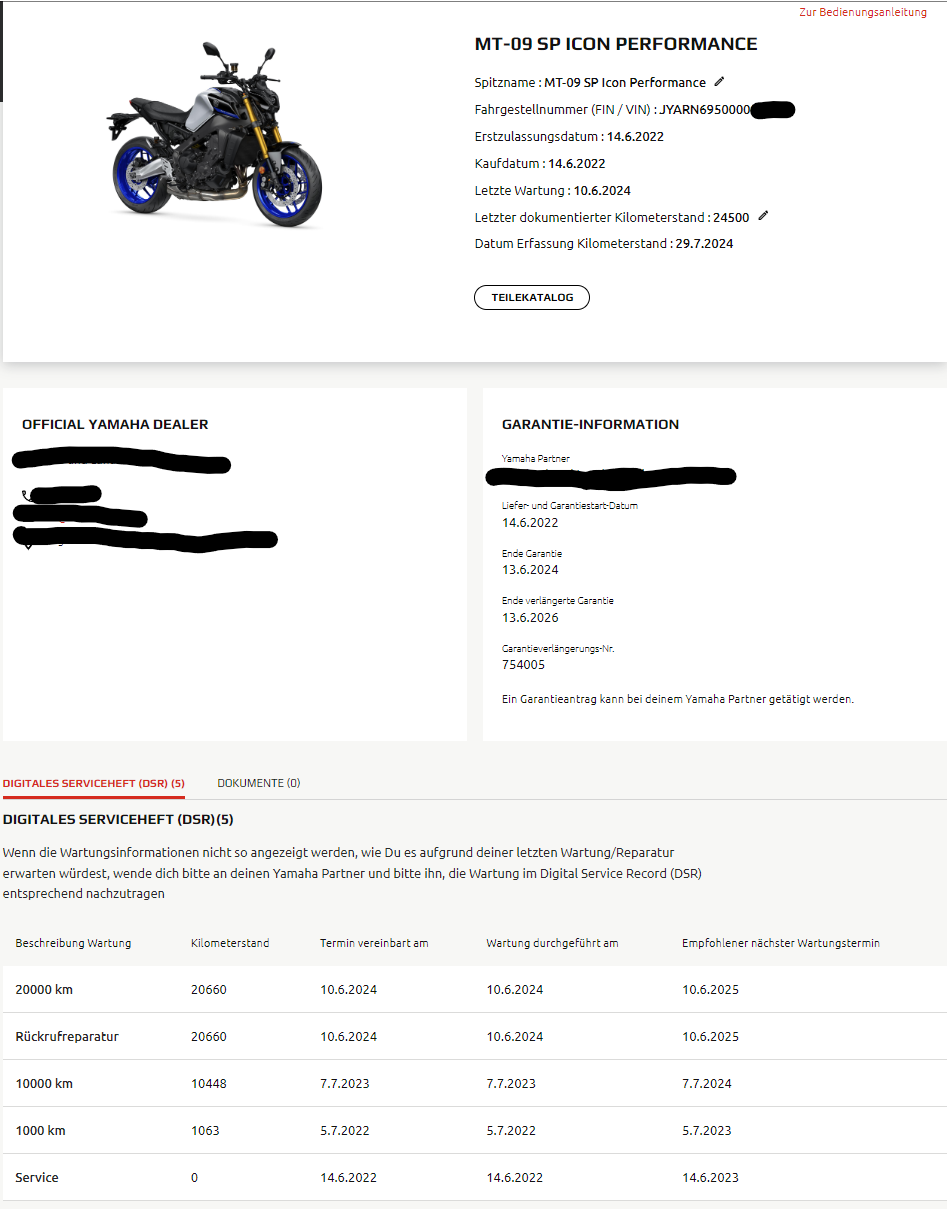Select the 10000 km service row

pyautogui.click(x=474, y=1084)
